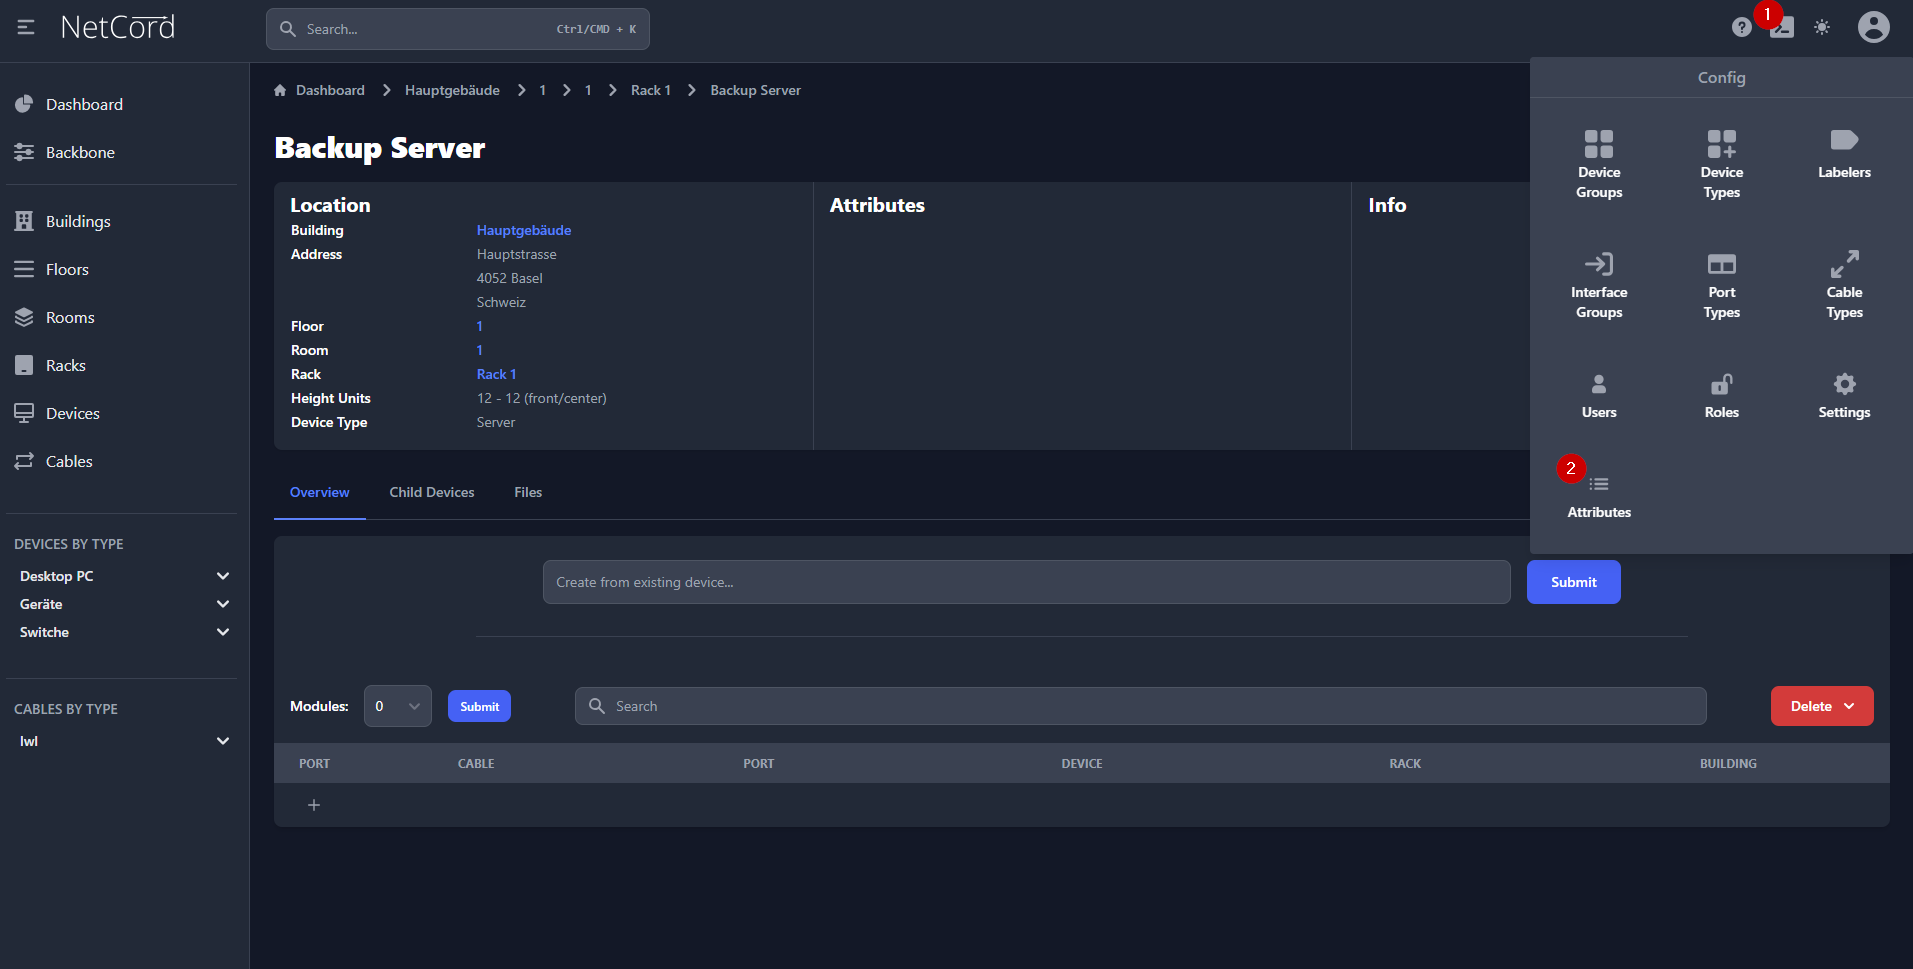Click the Create from existing device field
The width and height of the screenshot is (1913, 969).
pyautogui.click(x=1025, y=582)
